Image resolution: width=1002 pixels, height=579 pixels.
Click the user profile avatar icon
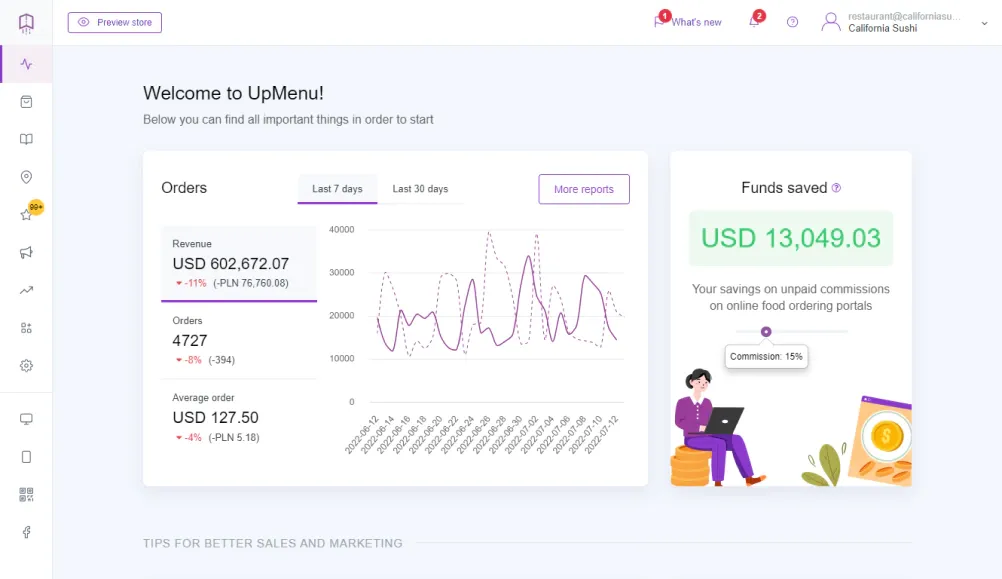click(831, 22)
